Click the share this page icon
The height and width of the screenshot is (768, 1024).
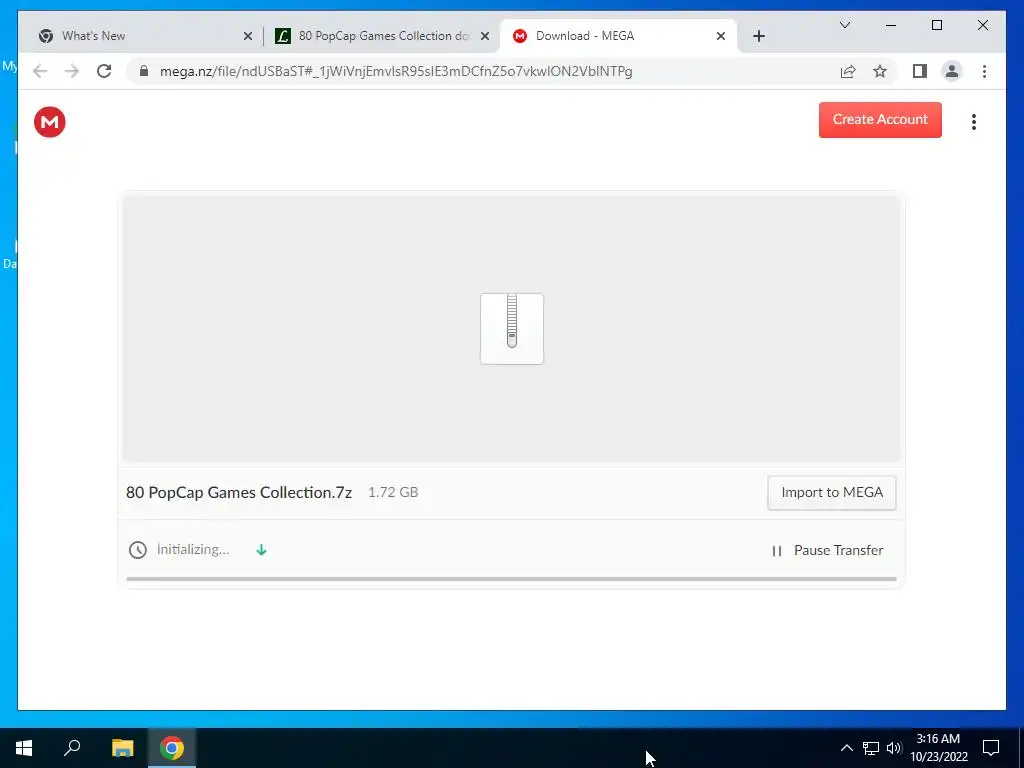[848, 71]
